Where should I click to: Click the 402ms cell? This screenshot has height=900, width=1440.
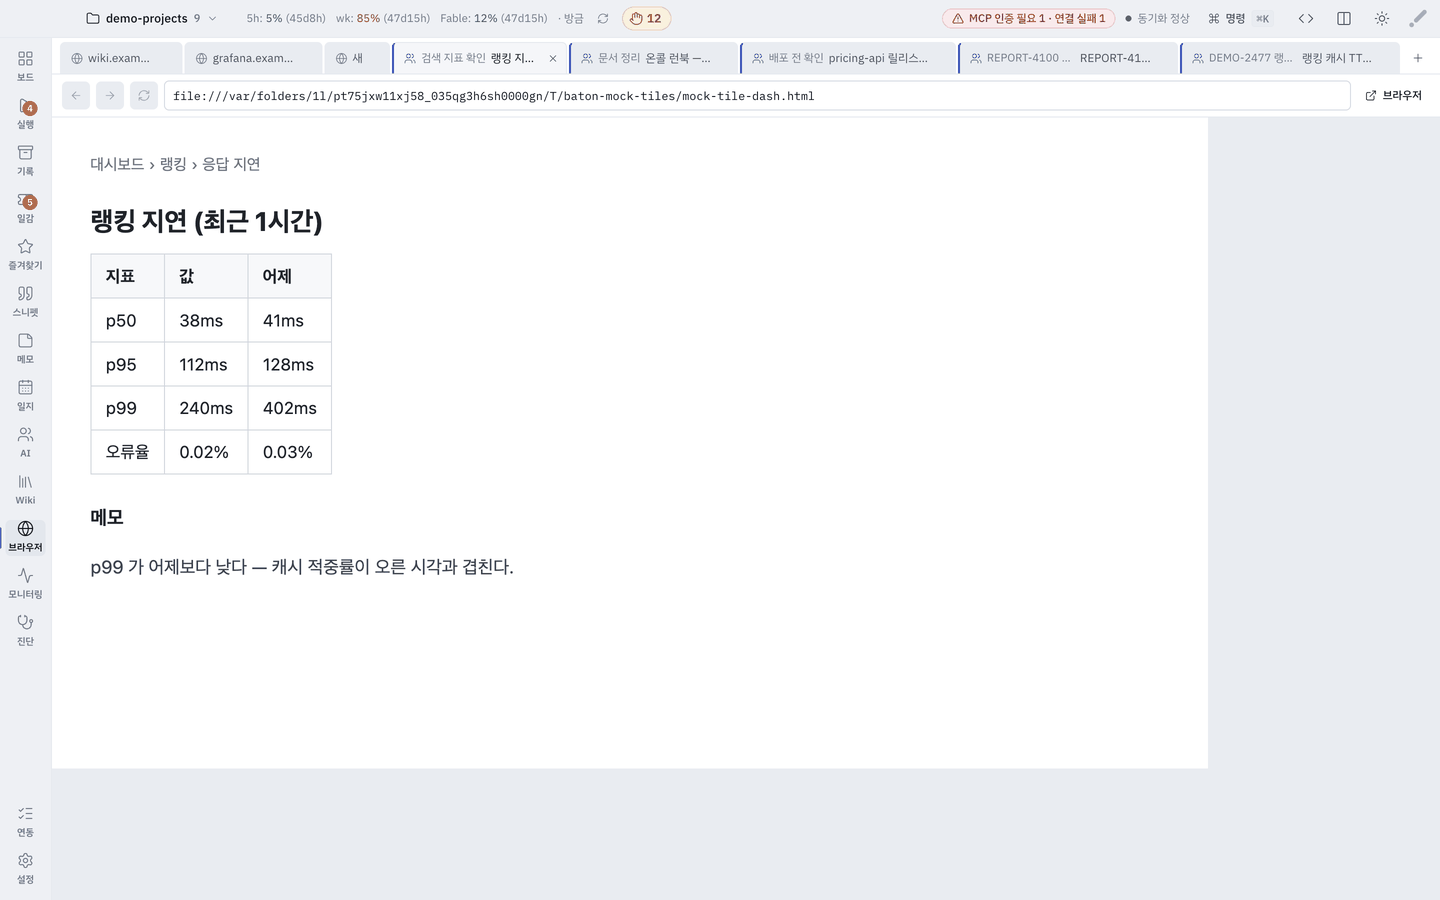(289, 408)
